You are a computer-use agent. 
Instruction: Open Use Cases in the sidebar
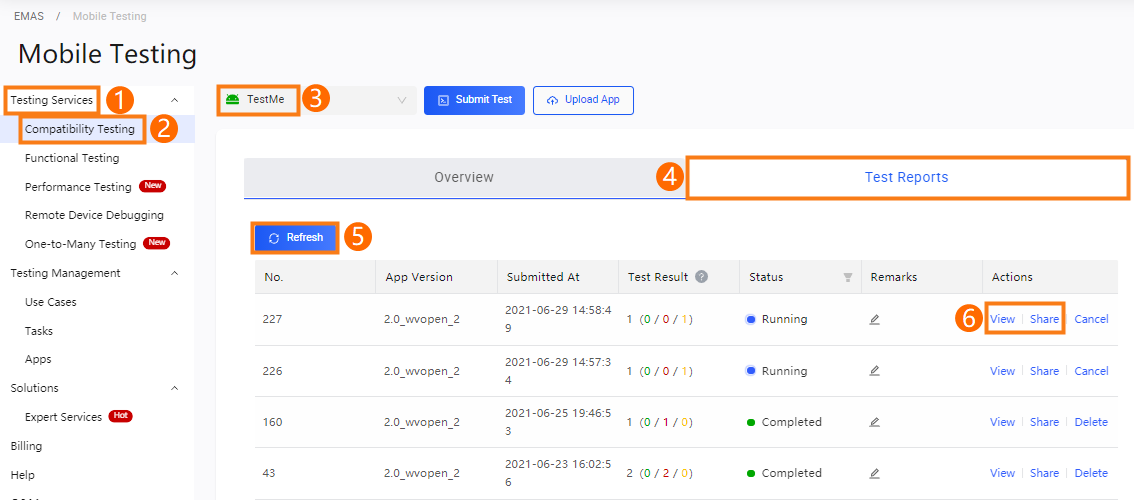tap(51, 302)
